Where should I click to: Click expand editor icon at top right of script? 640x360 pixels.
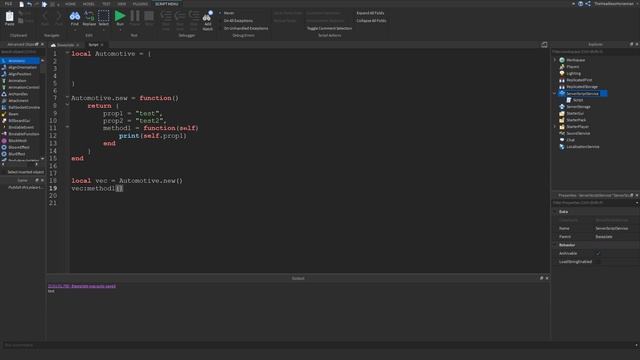[x=544, y=44]
